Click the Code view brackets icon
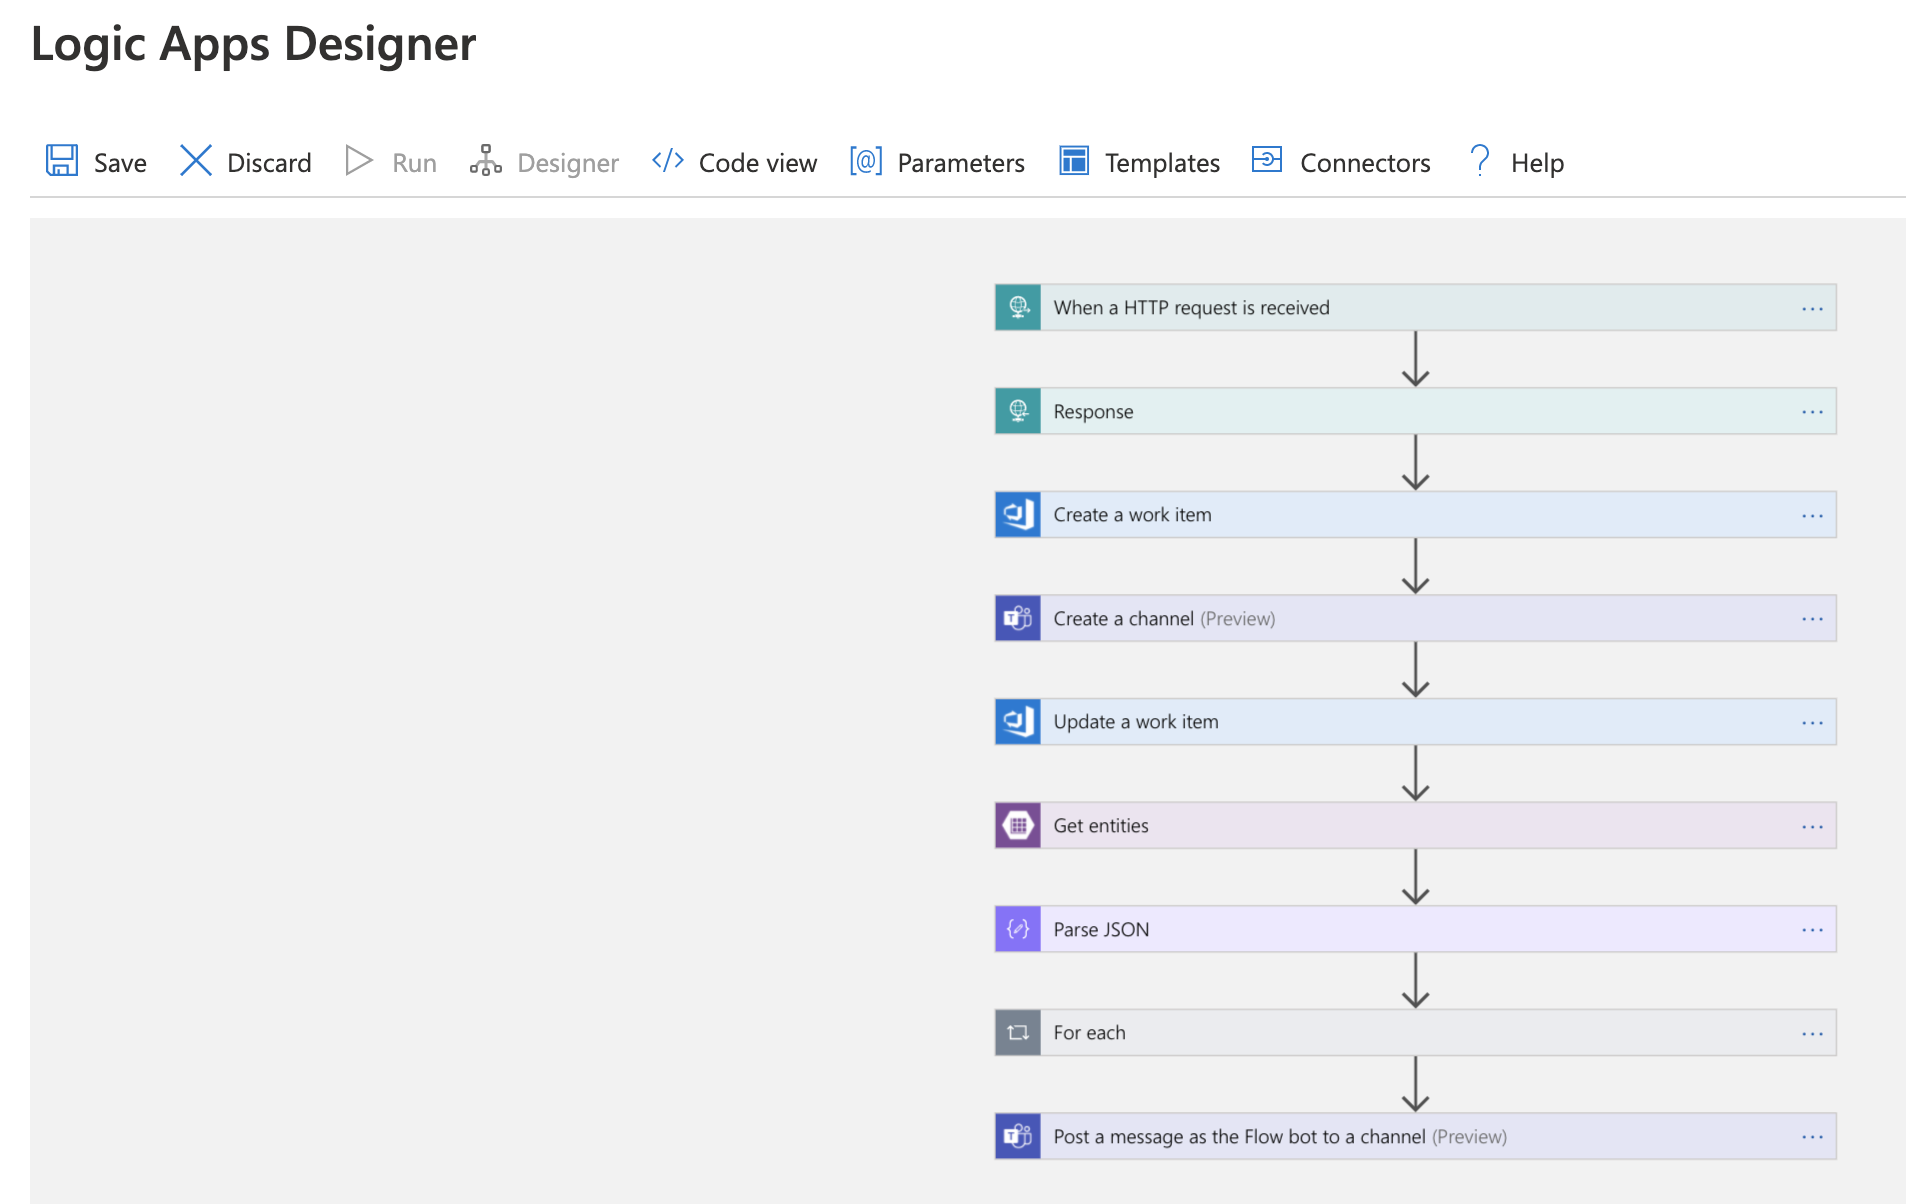This screenshot has height=1204, width=1906. pos(667,160)
